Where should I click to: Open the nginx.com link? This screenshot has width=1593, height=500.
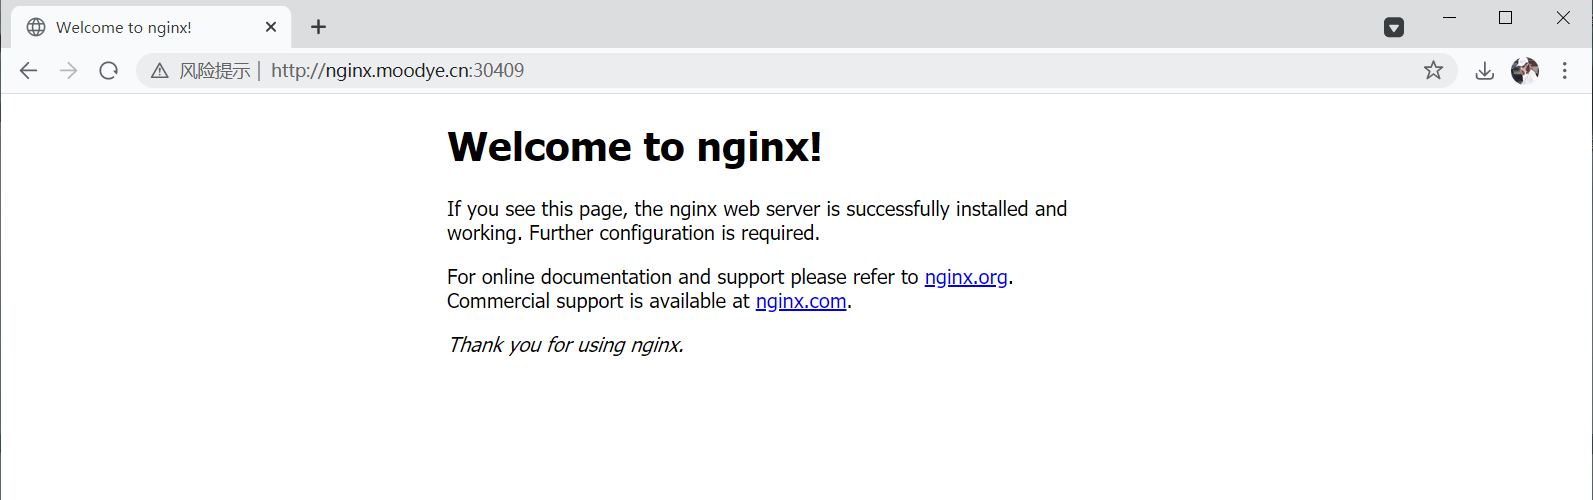tap(801, 301)
